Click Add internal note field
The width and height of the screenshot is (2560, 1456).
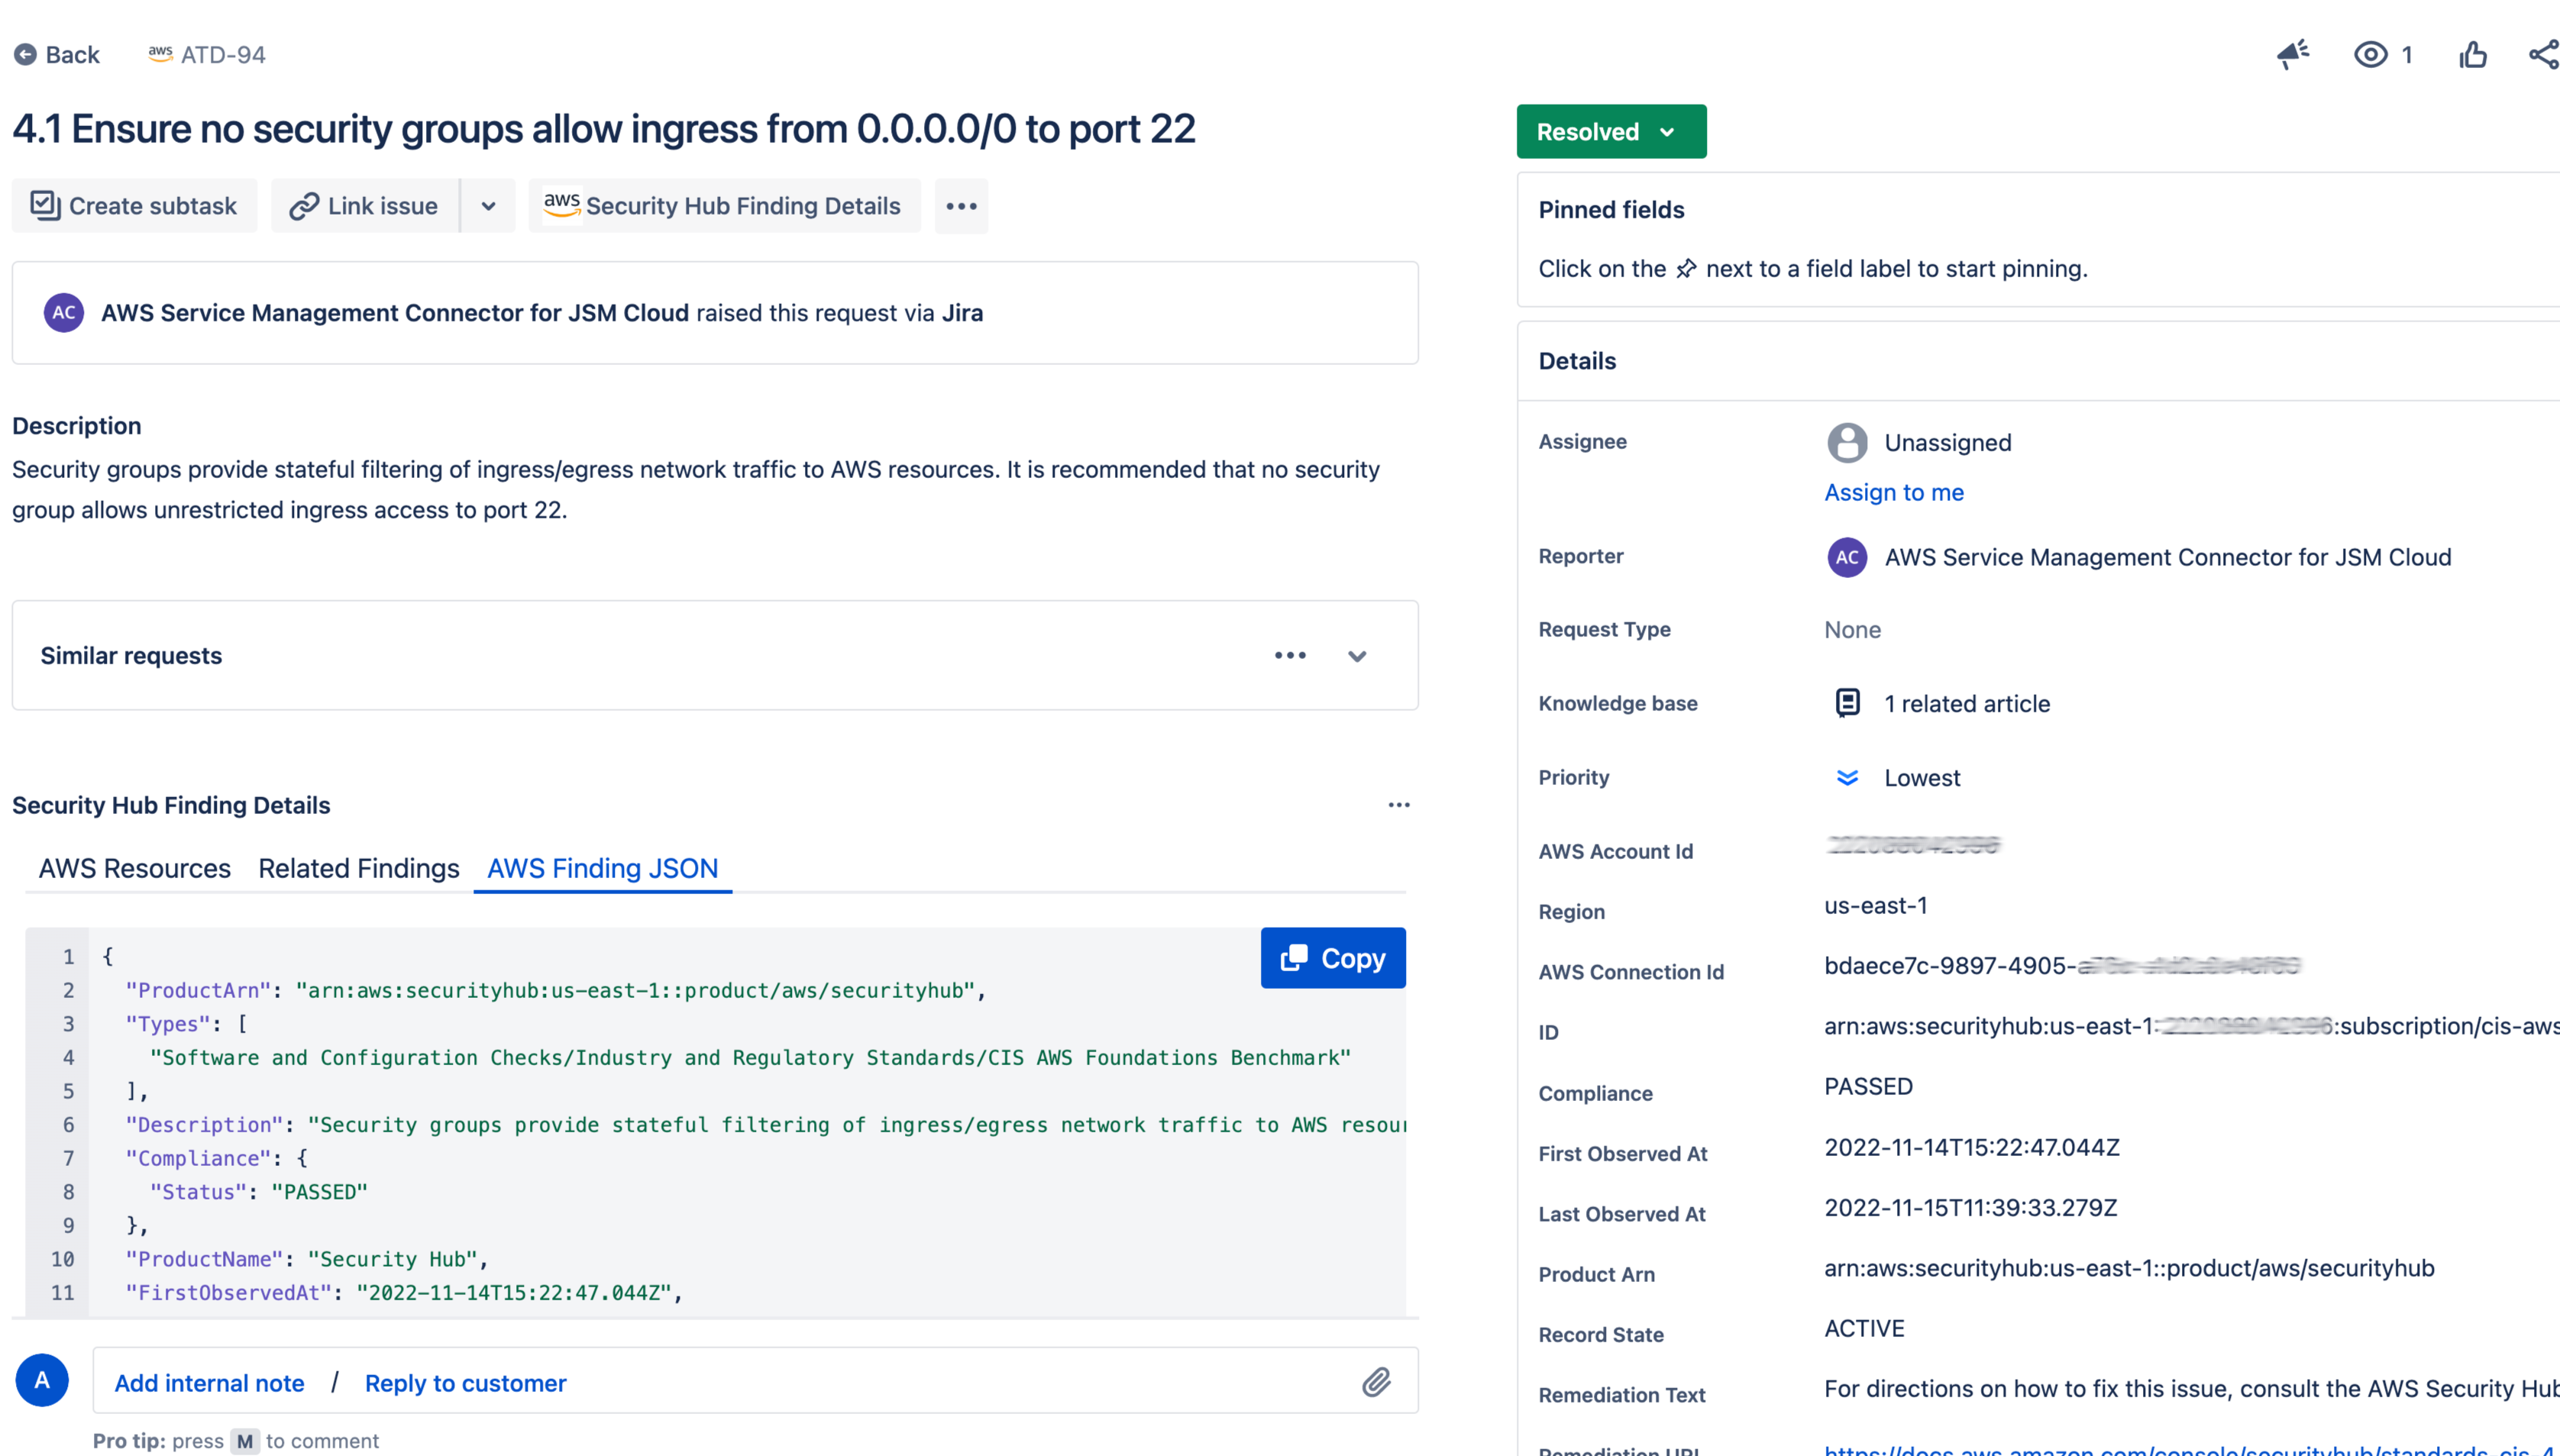[x=209, y=1383]
